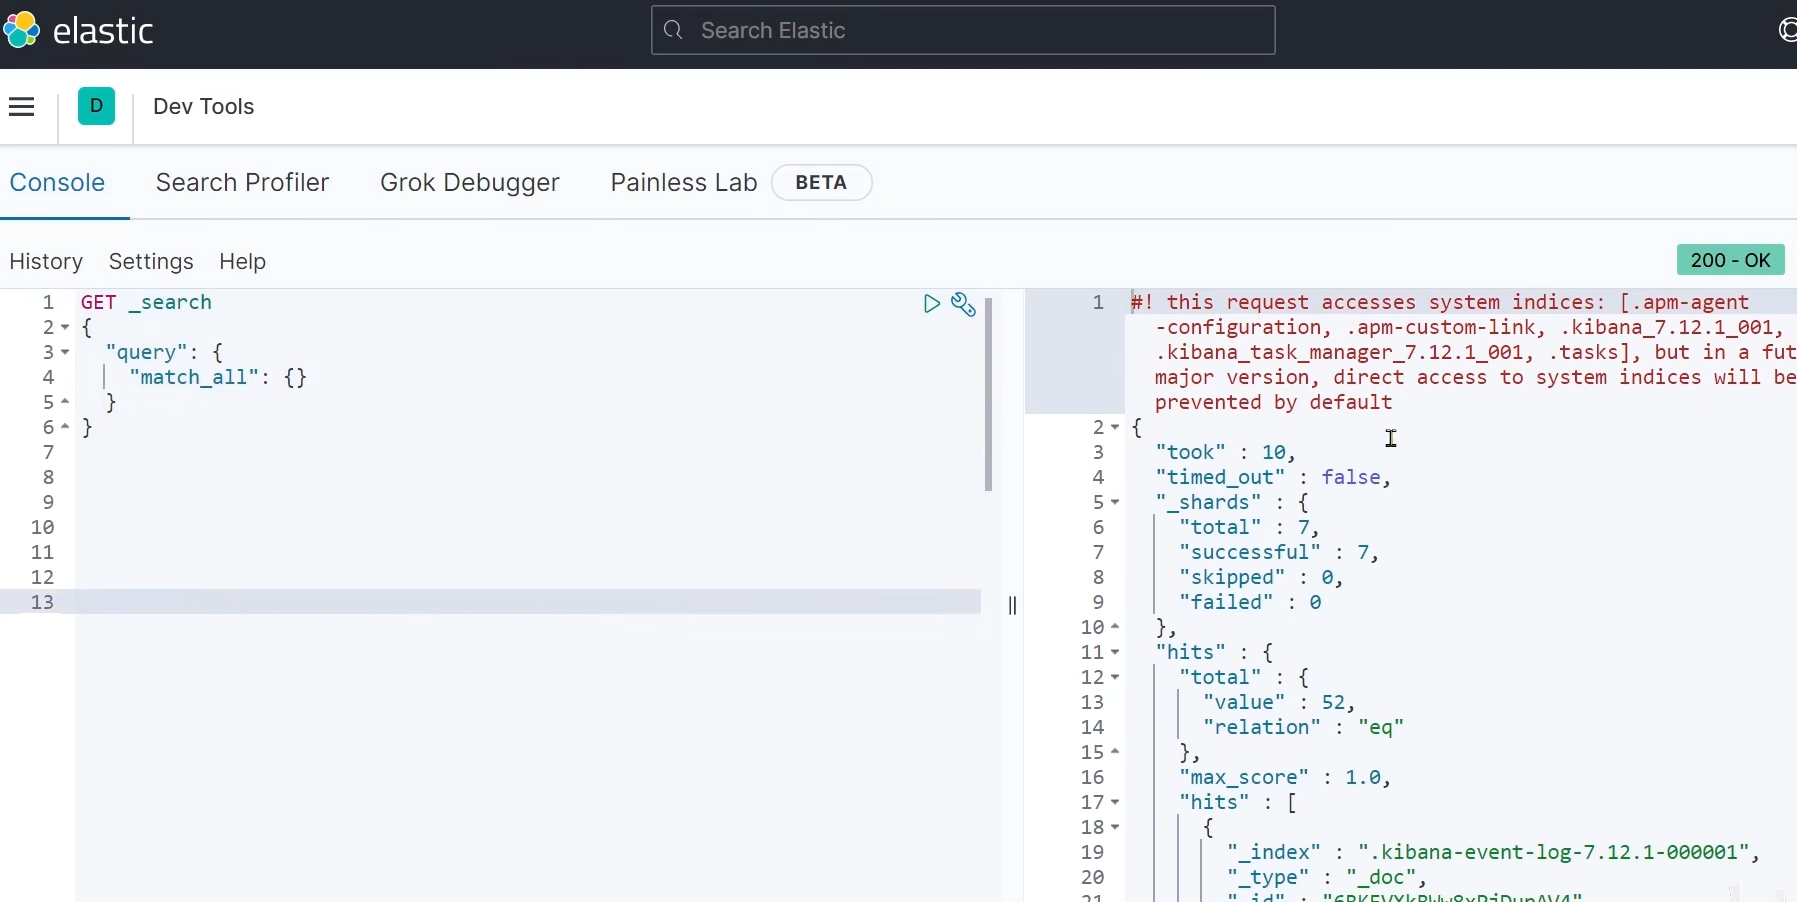Toggle fold marker at response line 10
Screen dimensions: 1797x902
pyautogui.click(x=1115, y=628)
